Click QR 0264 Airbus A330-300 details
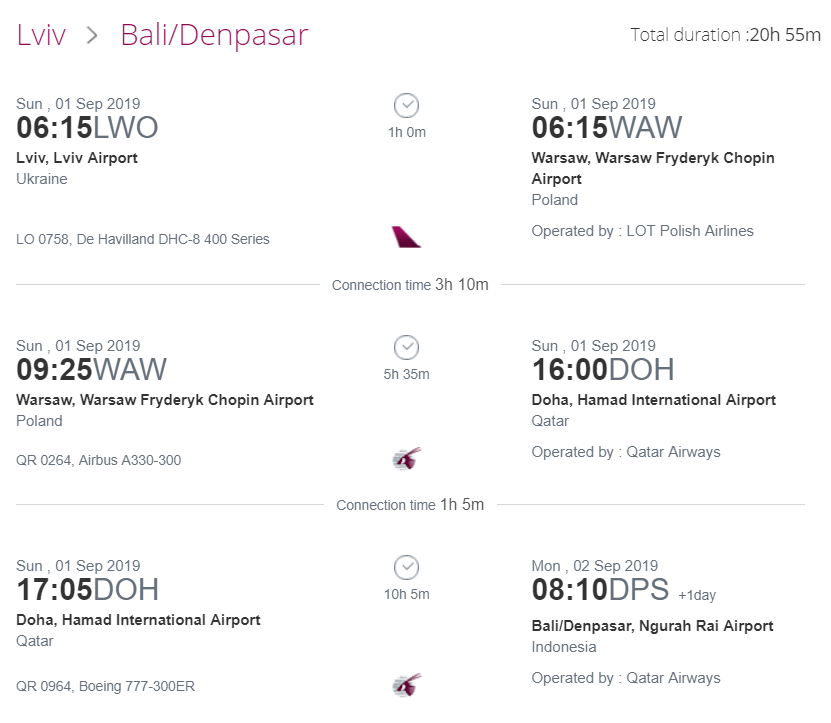This screenshot has width=831, height=723. (99, 460)
